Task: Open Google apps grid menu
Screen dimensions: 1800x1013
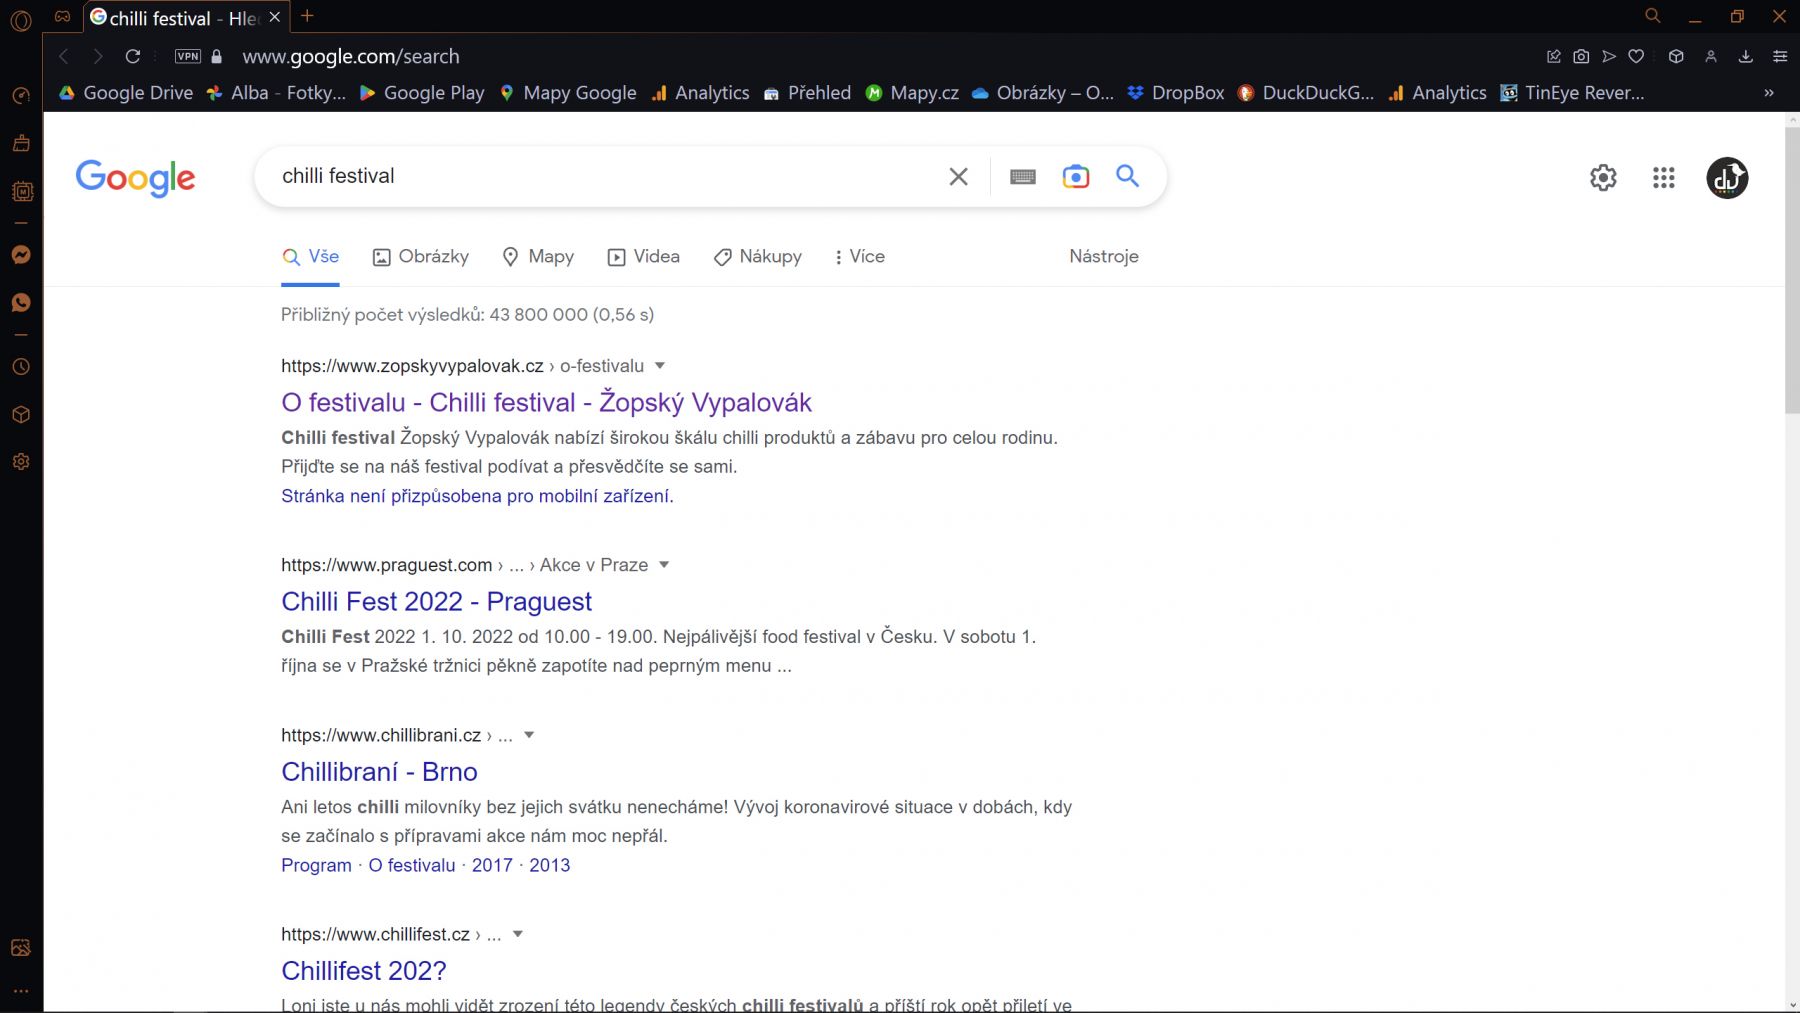Action: [x=1663, y=178]
